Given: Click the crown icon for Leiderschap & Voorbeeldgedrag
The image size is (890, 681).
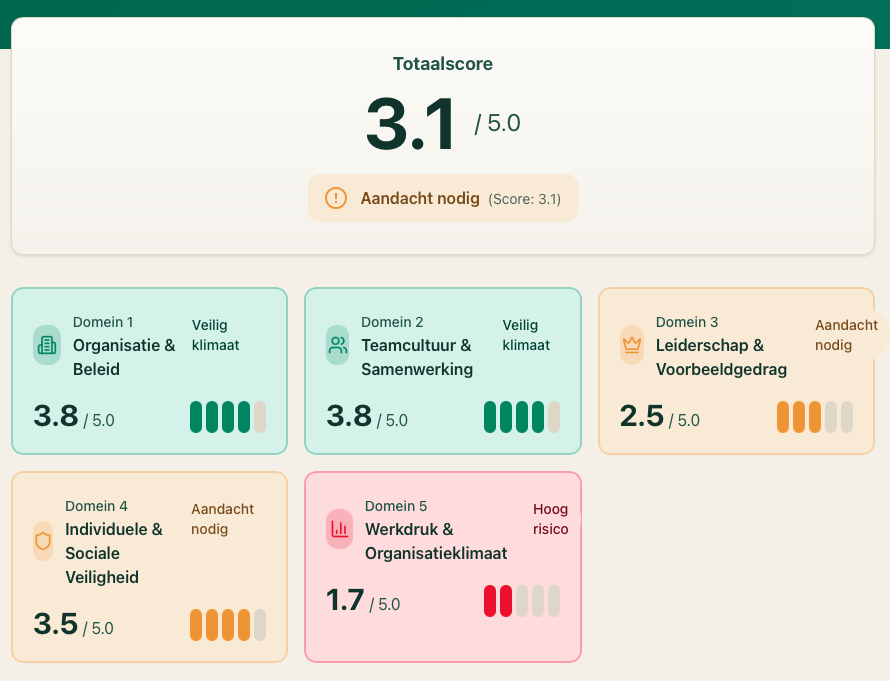Looking at the screenshot, I should (x=631, y=345).
